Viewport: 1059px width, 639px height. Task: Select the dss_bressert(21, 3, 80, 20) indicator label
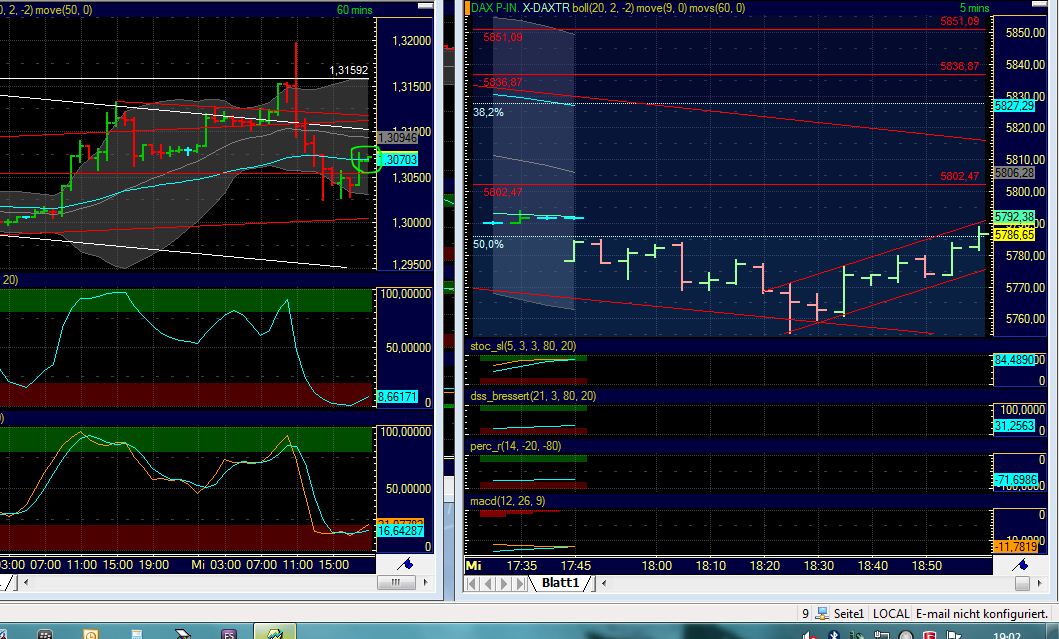pyautogui.click(x=533, y=396)
